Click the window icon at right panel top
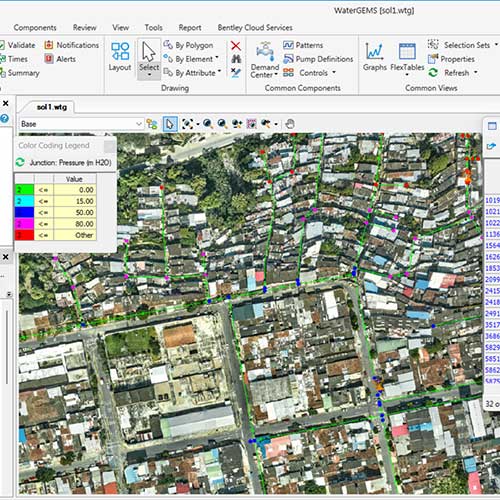500x500 pixels. click(x=492, y=126)
